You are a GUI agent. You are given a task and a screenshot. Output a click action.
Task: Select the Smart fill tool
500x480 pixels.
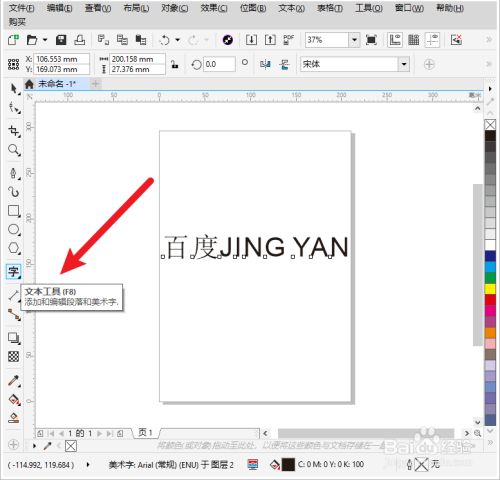tap(14, 418)
